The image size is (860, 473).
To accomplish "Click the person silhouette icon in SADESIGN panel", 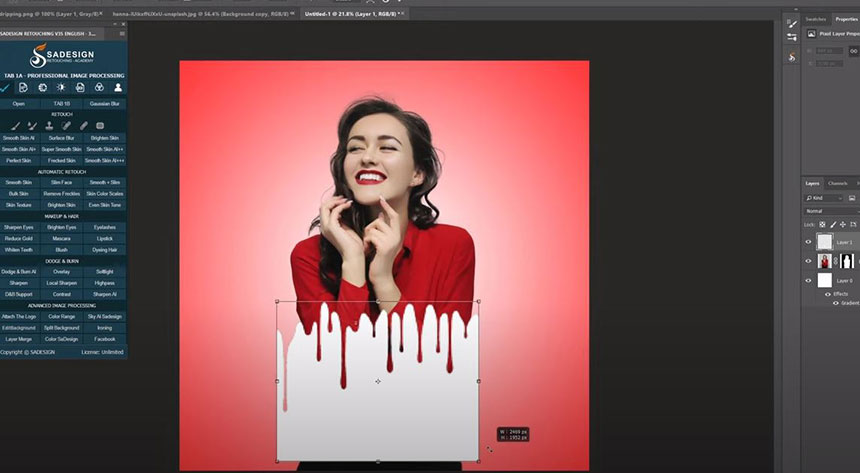I will pyautogui.click(x=118, y=88).
